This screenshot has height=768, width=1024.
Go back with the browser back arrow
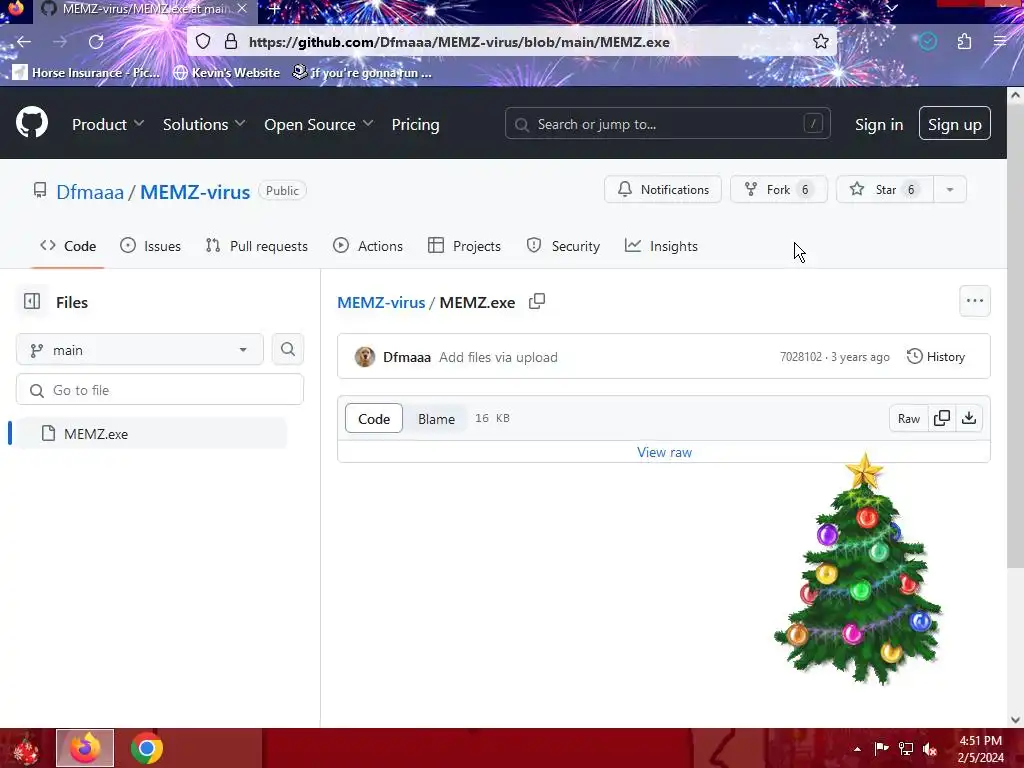[24, 42]
